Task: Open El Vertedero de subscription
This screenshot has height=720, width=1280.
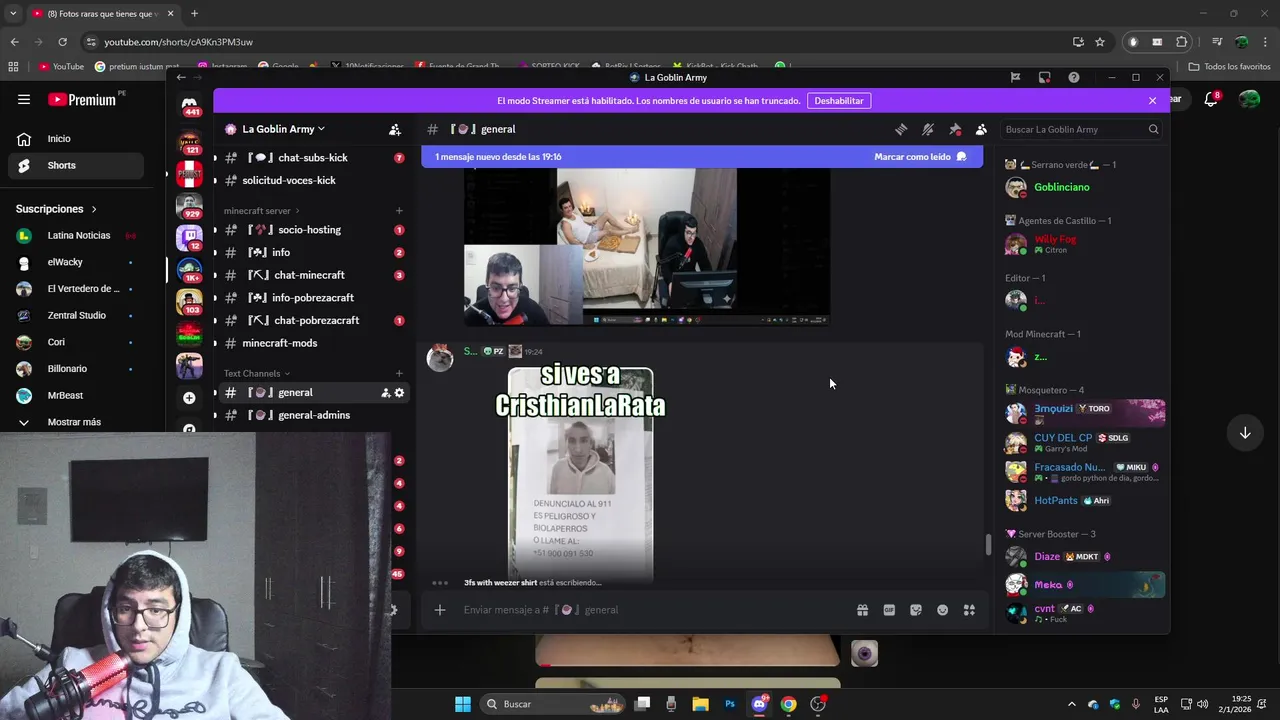Action: click(x=76, y=289)
